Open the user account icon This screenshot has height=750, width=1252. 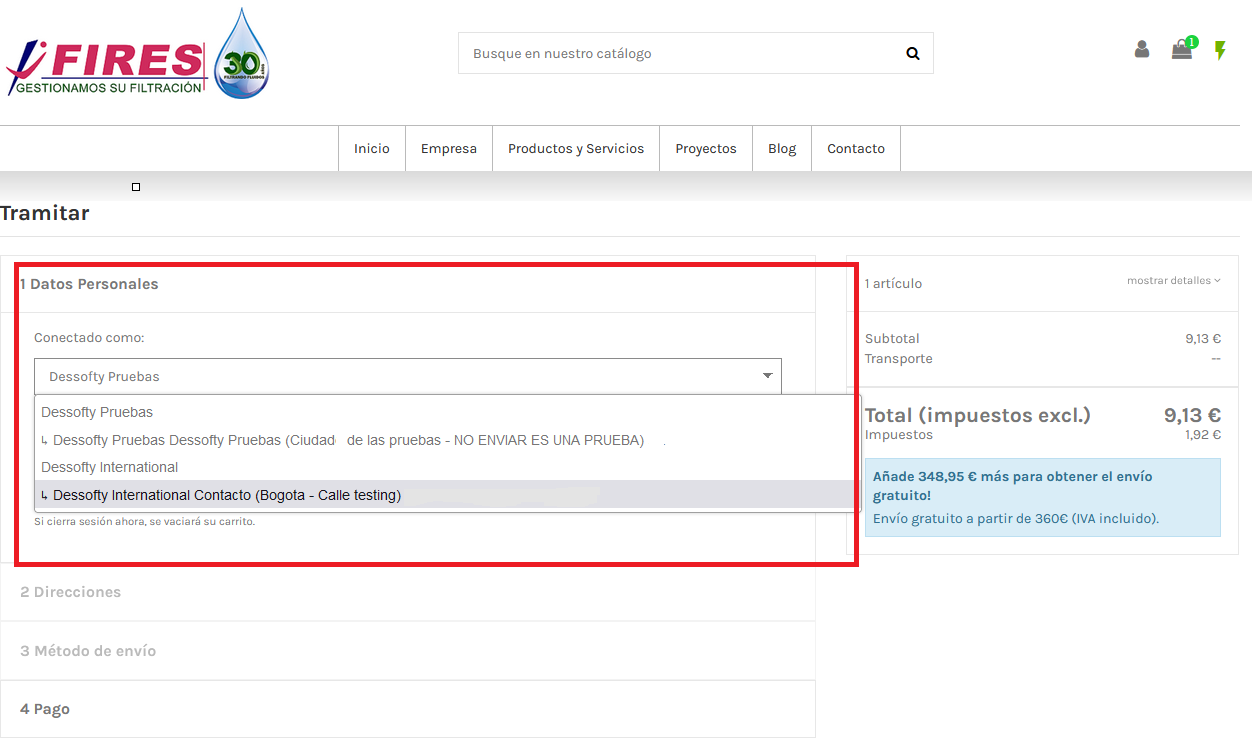[x=1142, y=49]
